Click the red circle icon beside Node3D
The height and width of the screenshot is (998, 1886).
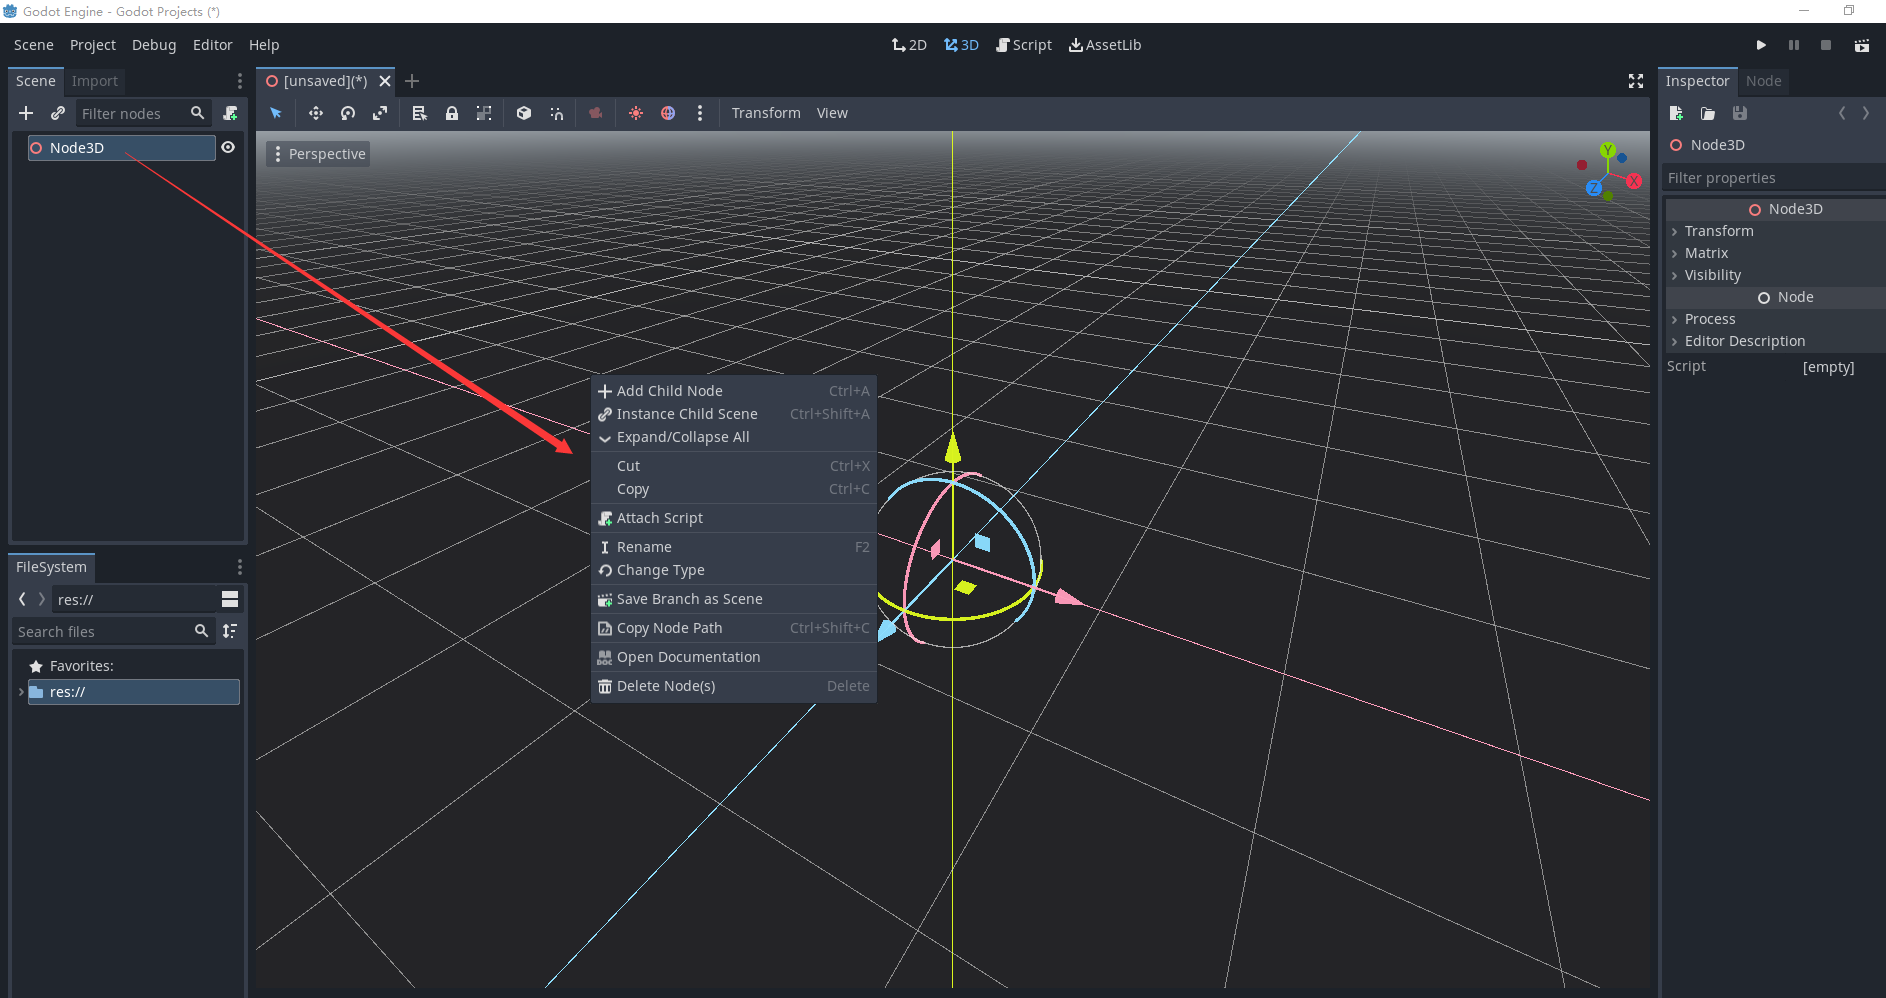coord(37,147)
